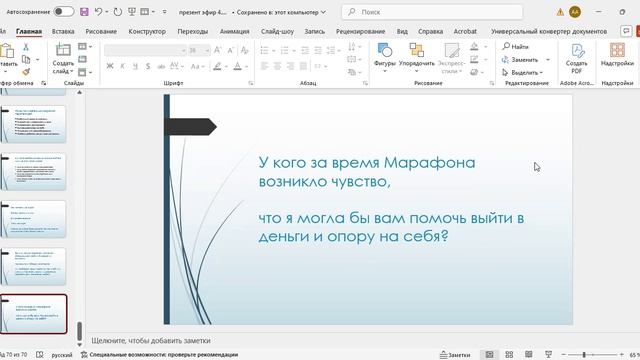640x360 pixels.
Task: Open the font name combo box
Action: pyautogui.click(x=145, y=50)
